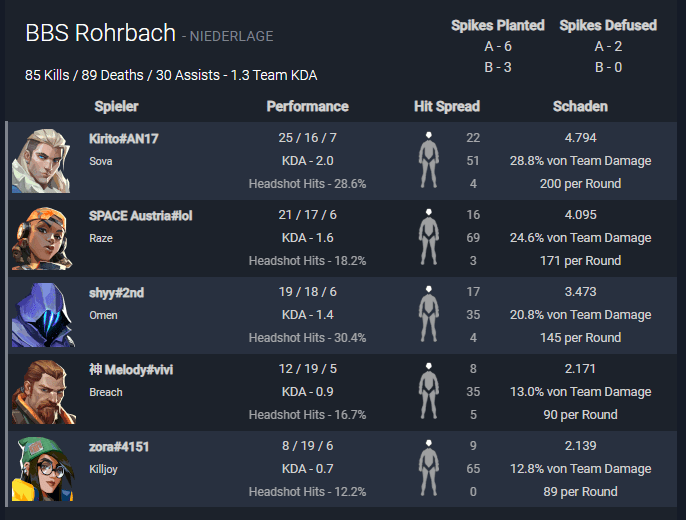This screenshot has height=520, width=686.
Task: Open player profile shyy#2nd
Action: pos(116,293)
